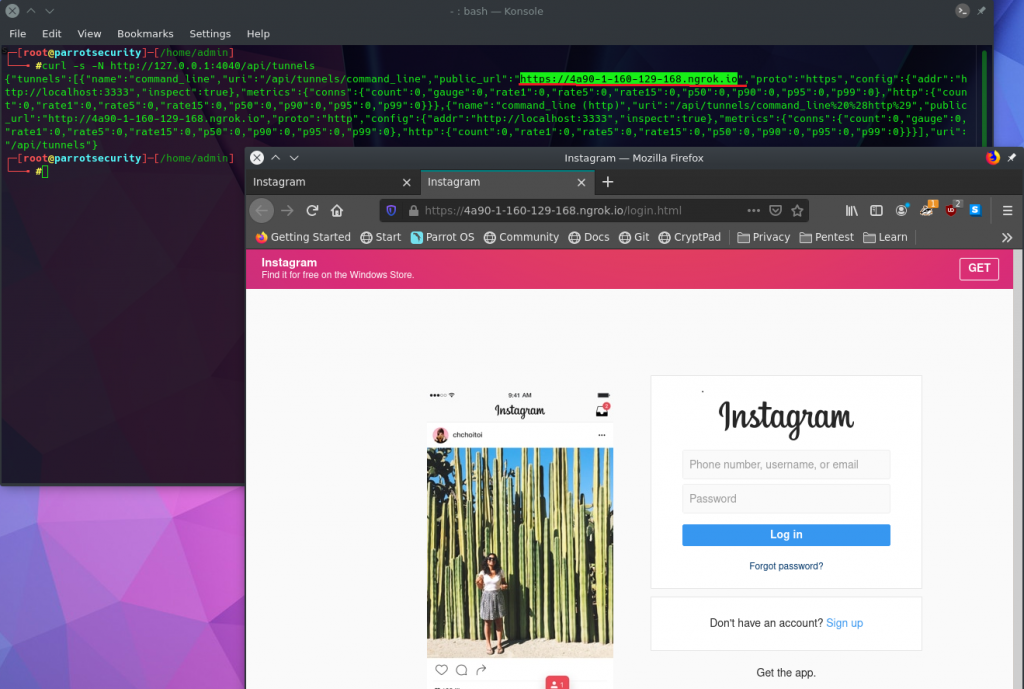Show more bookmarks with the double chevron
This screenshot has width=1024, height=689.
[x=1007, y=238]
